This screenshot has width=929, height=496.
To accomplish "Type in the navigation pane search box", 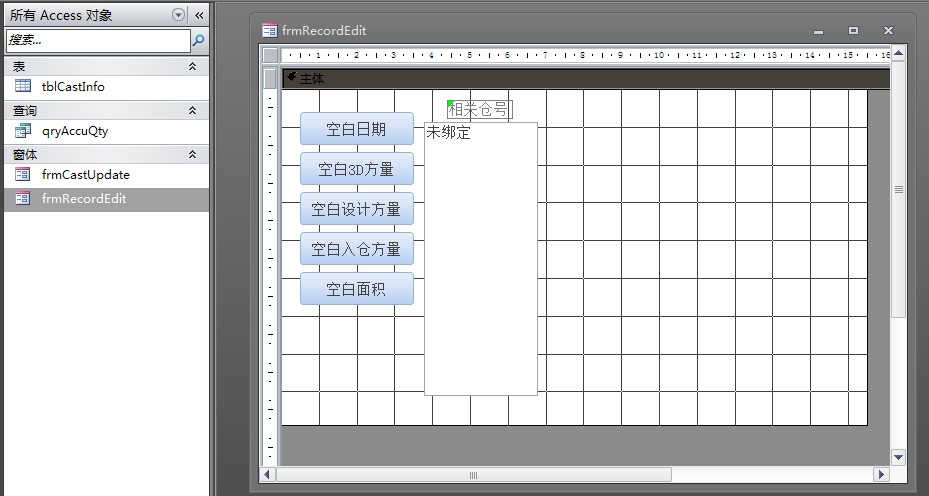I will tap(96, 41).
